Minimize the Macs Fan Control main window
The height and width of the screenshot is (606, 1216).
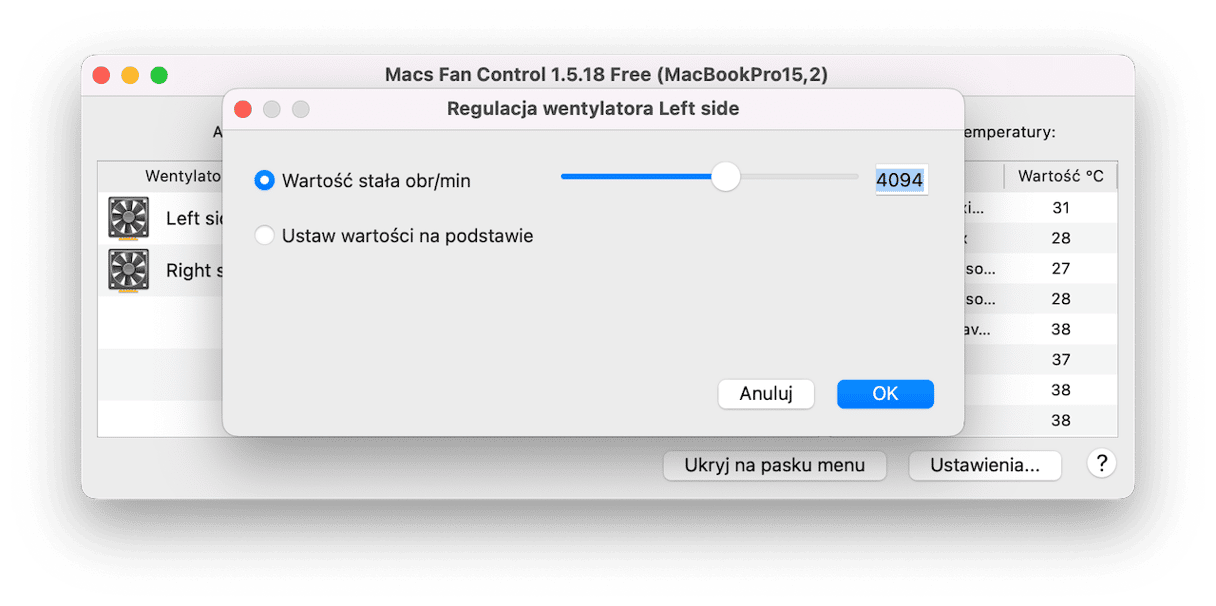coord(130,75)
